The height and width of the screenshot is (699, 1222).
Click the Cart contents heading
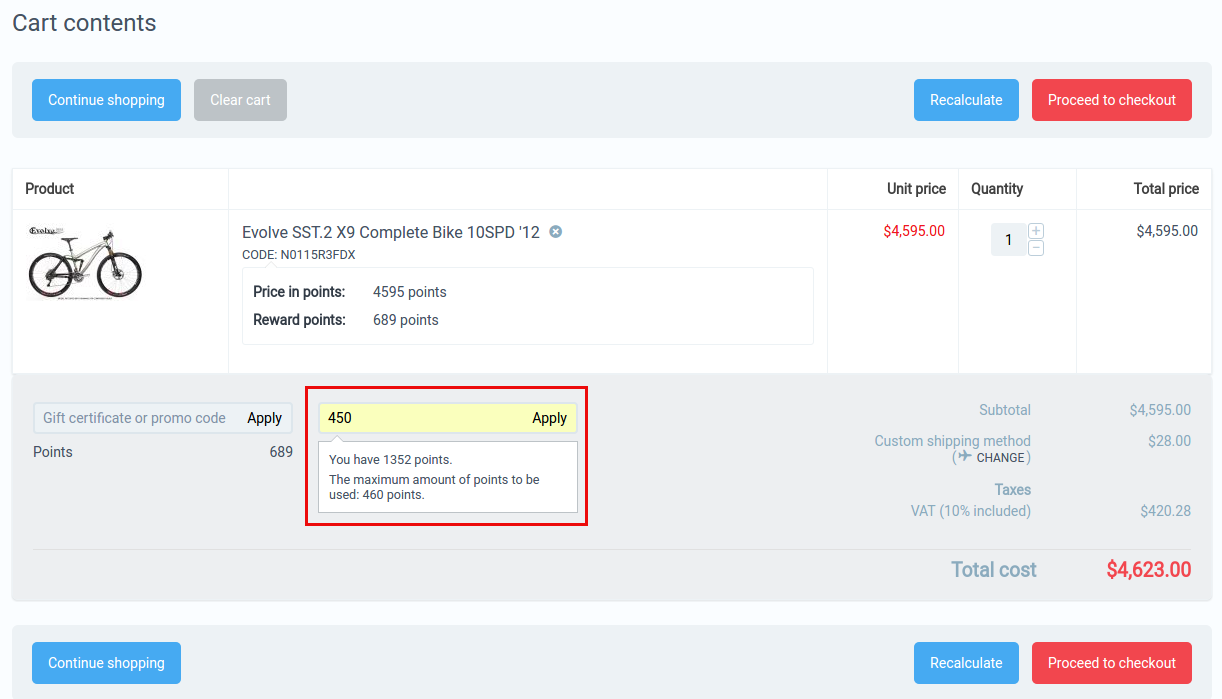[84, 23]
